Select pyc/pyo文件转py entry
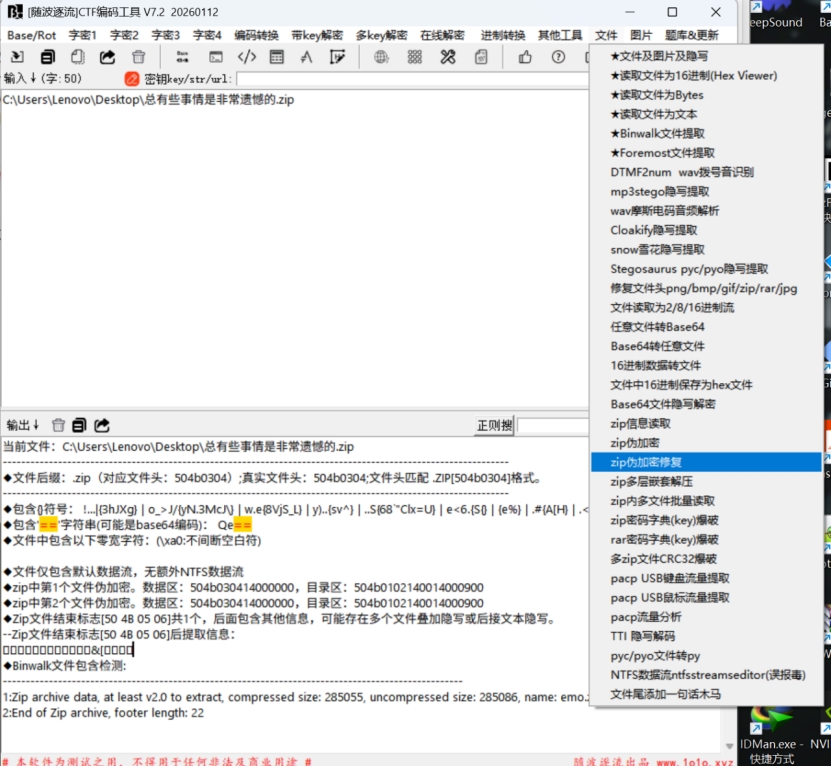831x766 pixels. click(x=706, y=656)
